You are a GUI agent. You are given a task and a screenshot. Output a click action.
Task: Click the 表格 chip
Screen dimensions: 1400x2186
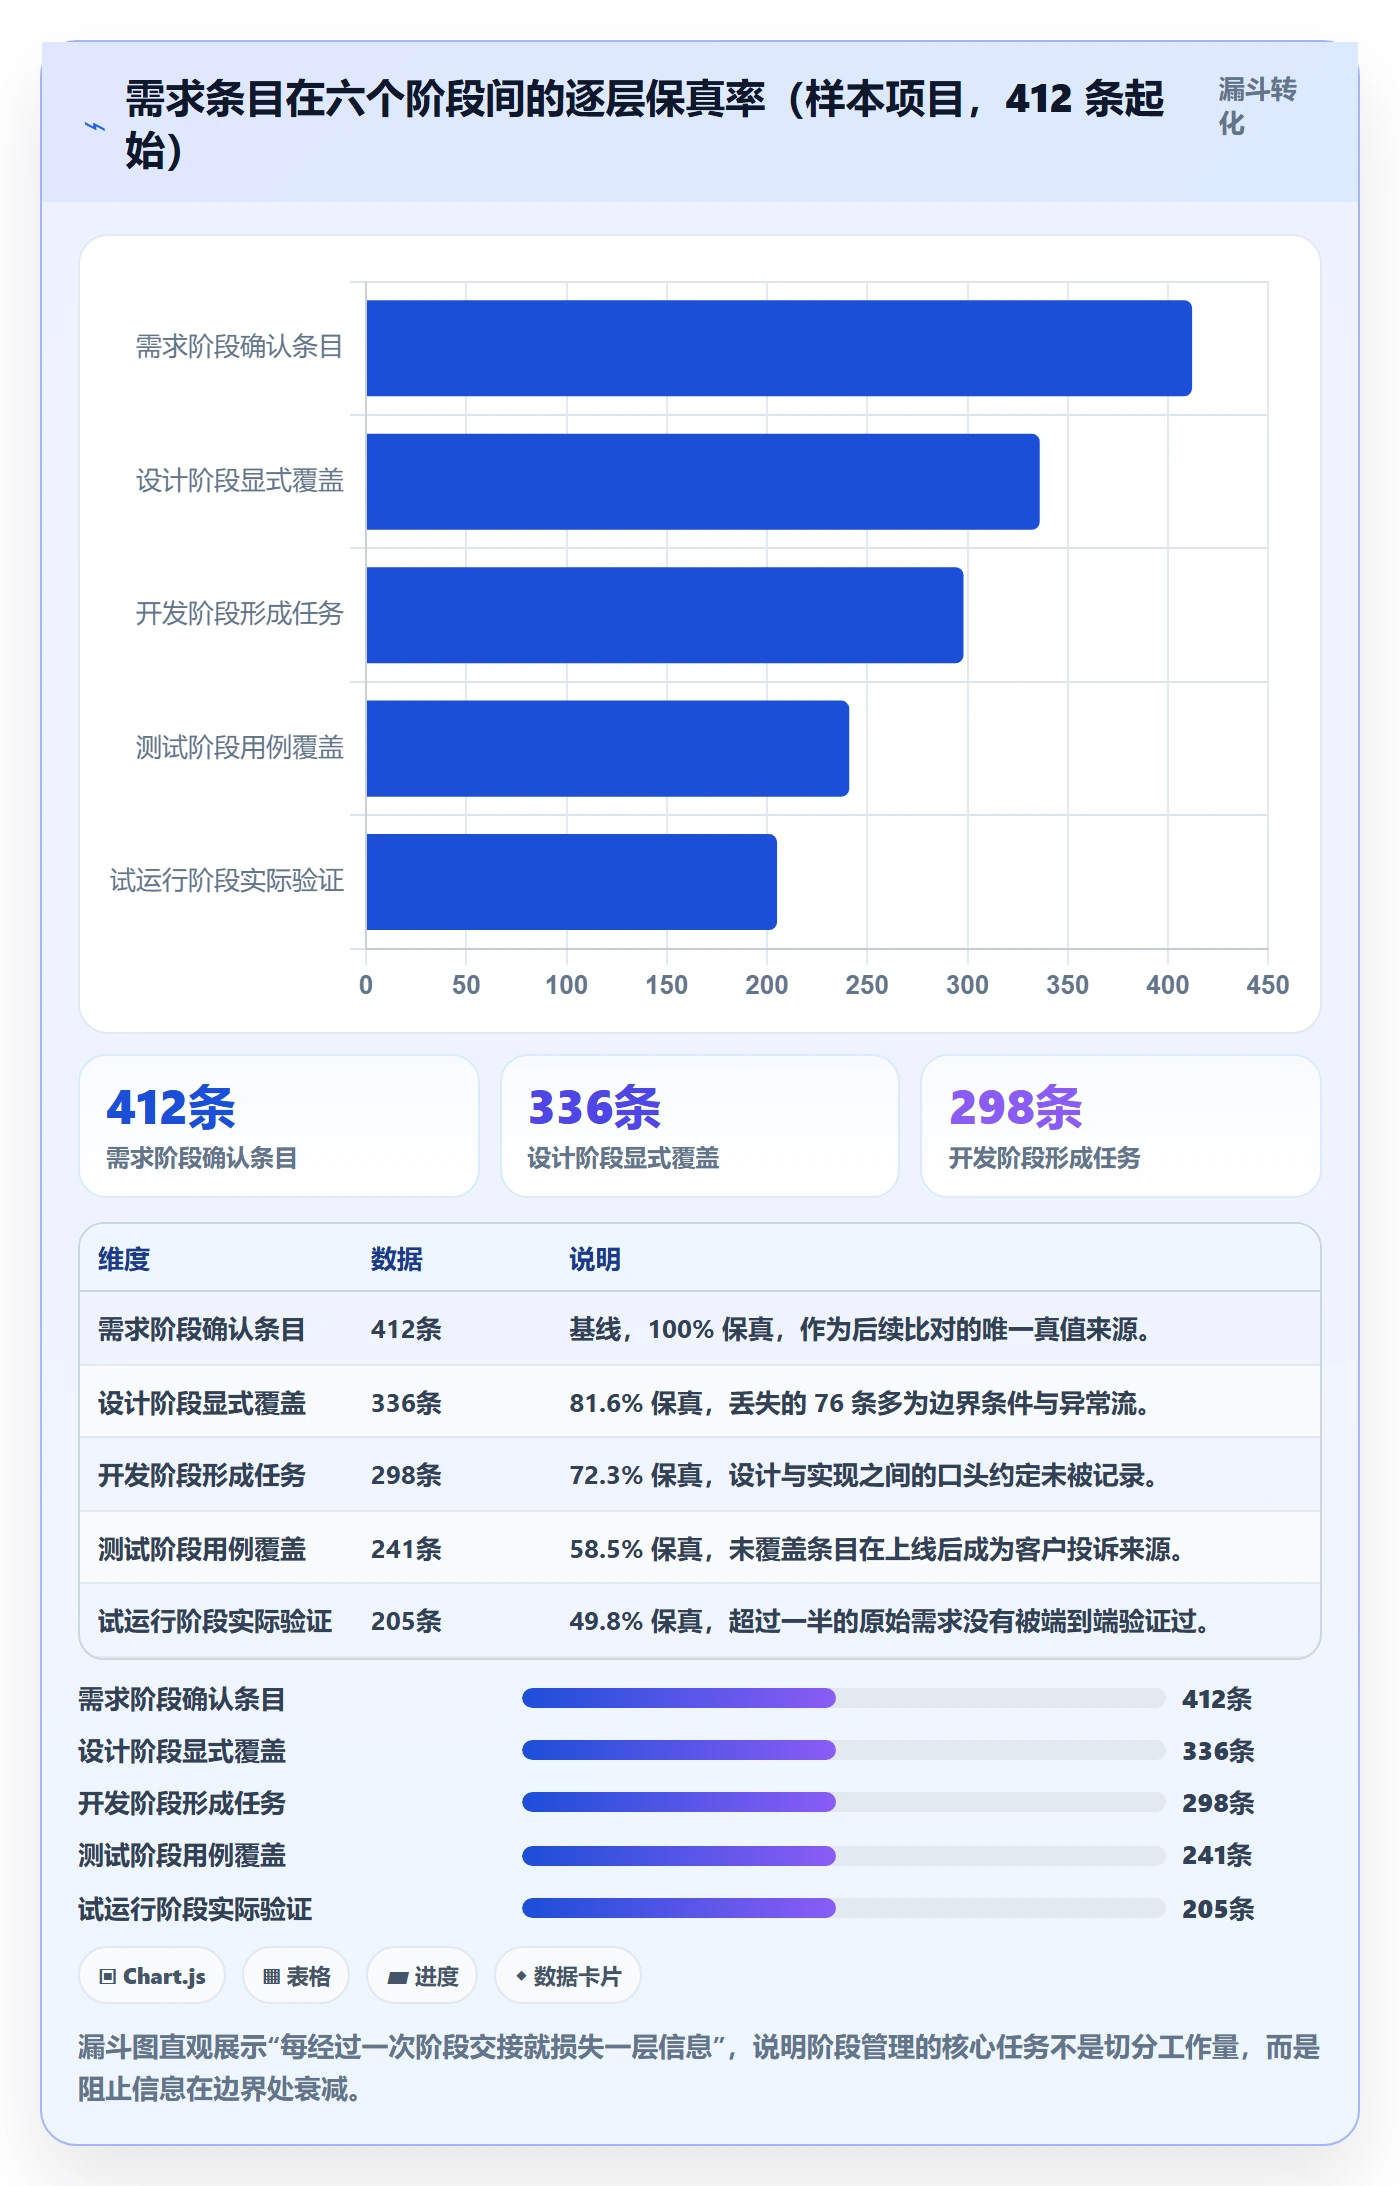296,1976
